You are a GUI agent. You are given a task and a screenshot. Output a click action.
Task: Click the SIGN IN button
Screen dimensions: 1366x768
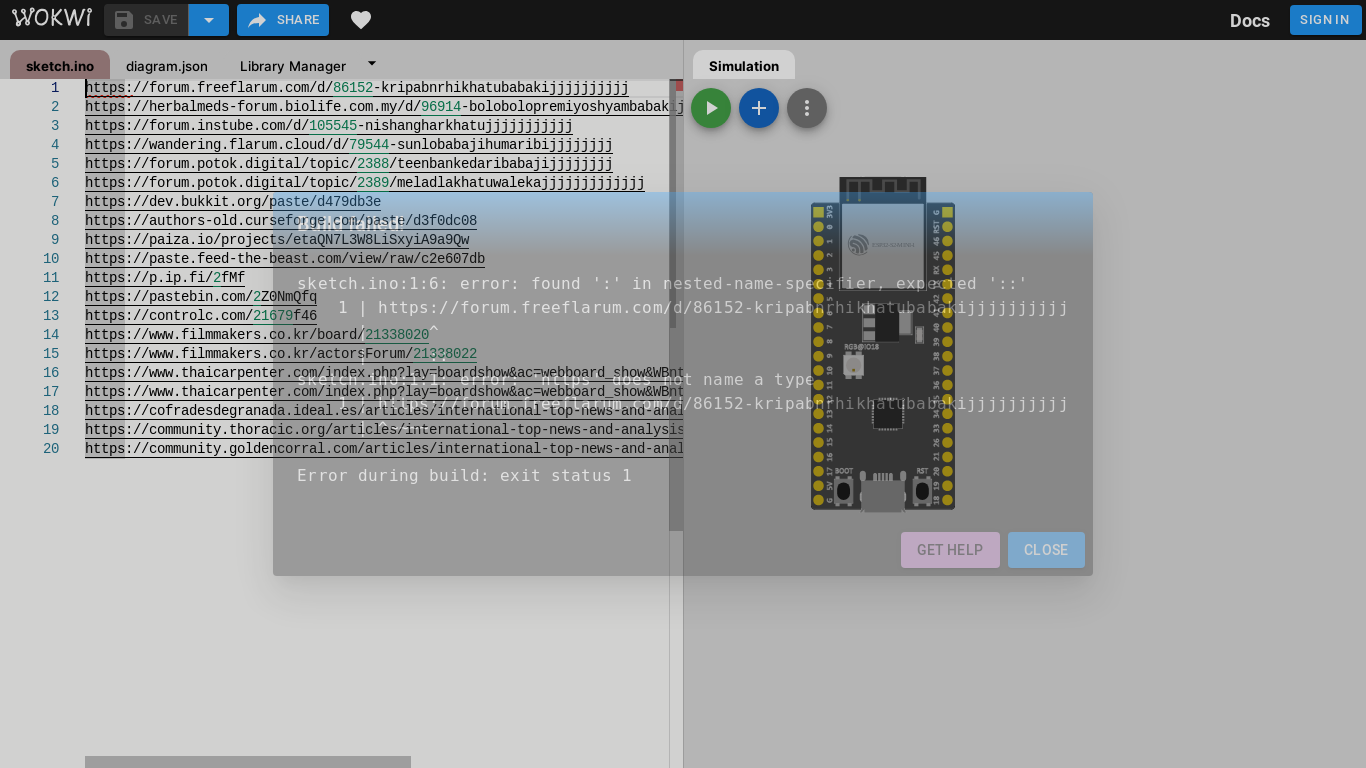tap(1325, 20)
